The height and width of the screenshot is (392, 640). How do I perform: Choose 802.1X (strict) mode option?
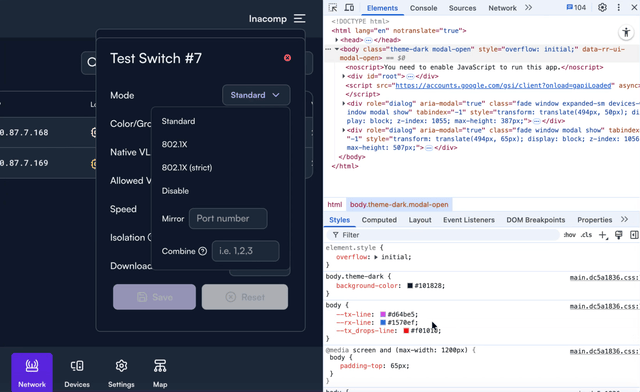[187, 168]
